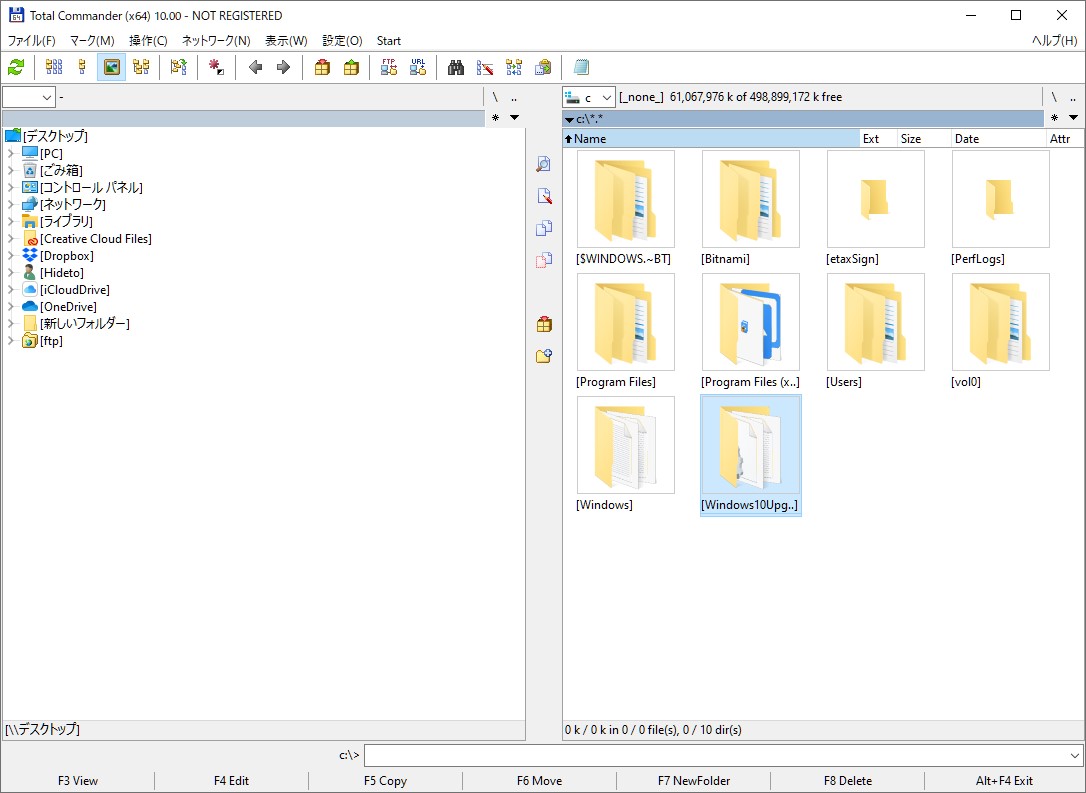1086x793 pixels.
Task: Click the Edit icon in middle bar
Action: 544,196
